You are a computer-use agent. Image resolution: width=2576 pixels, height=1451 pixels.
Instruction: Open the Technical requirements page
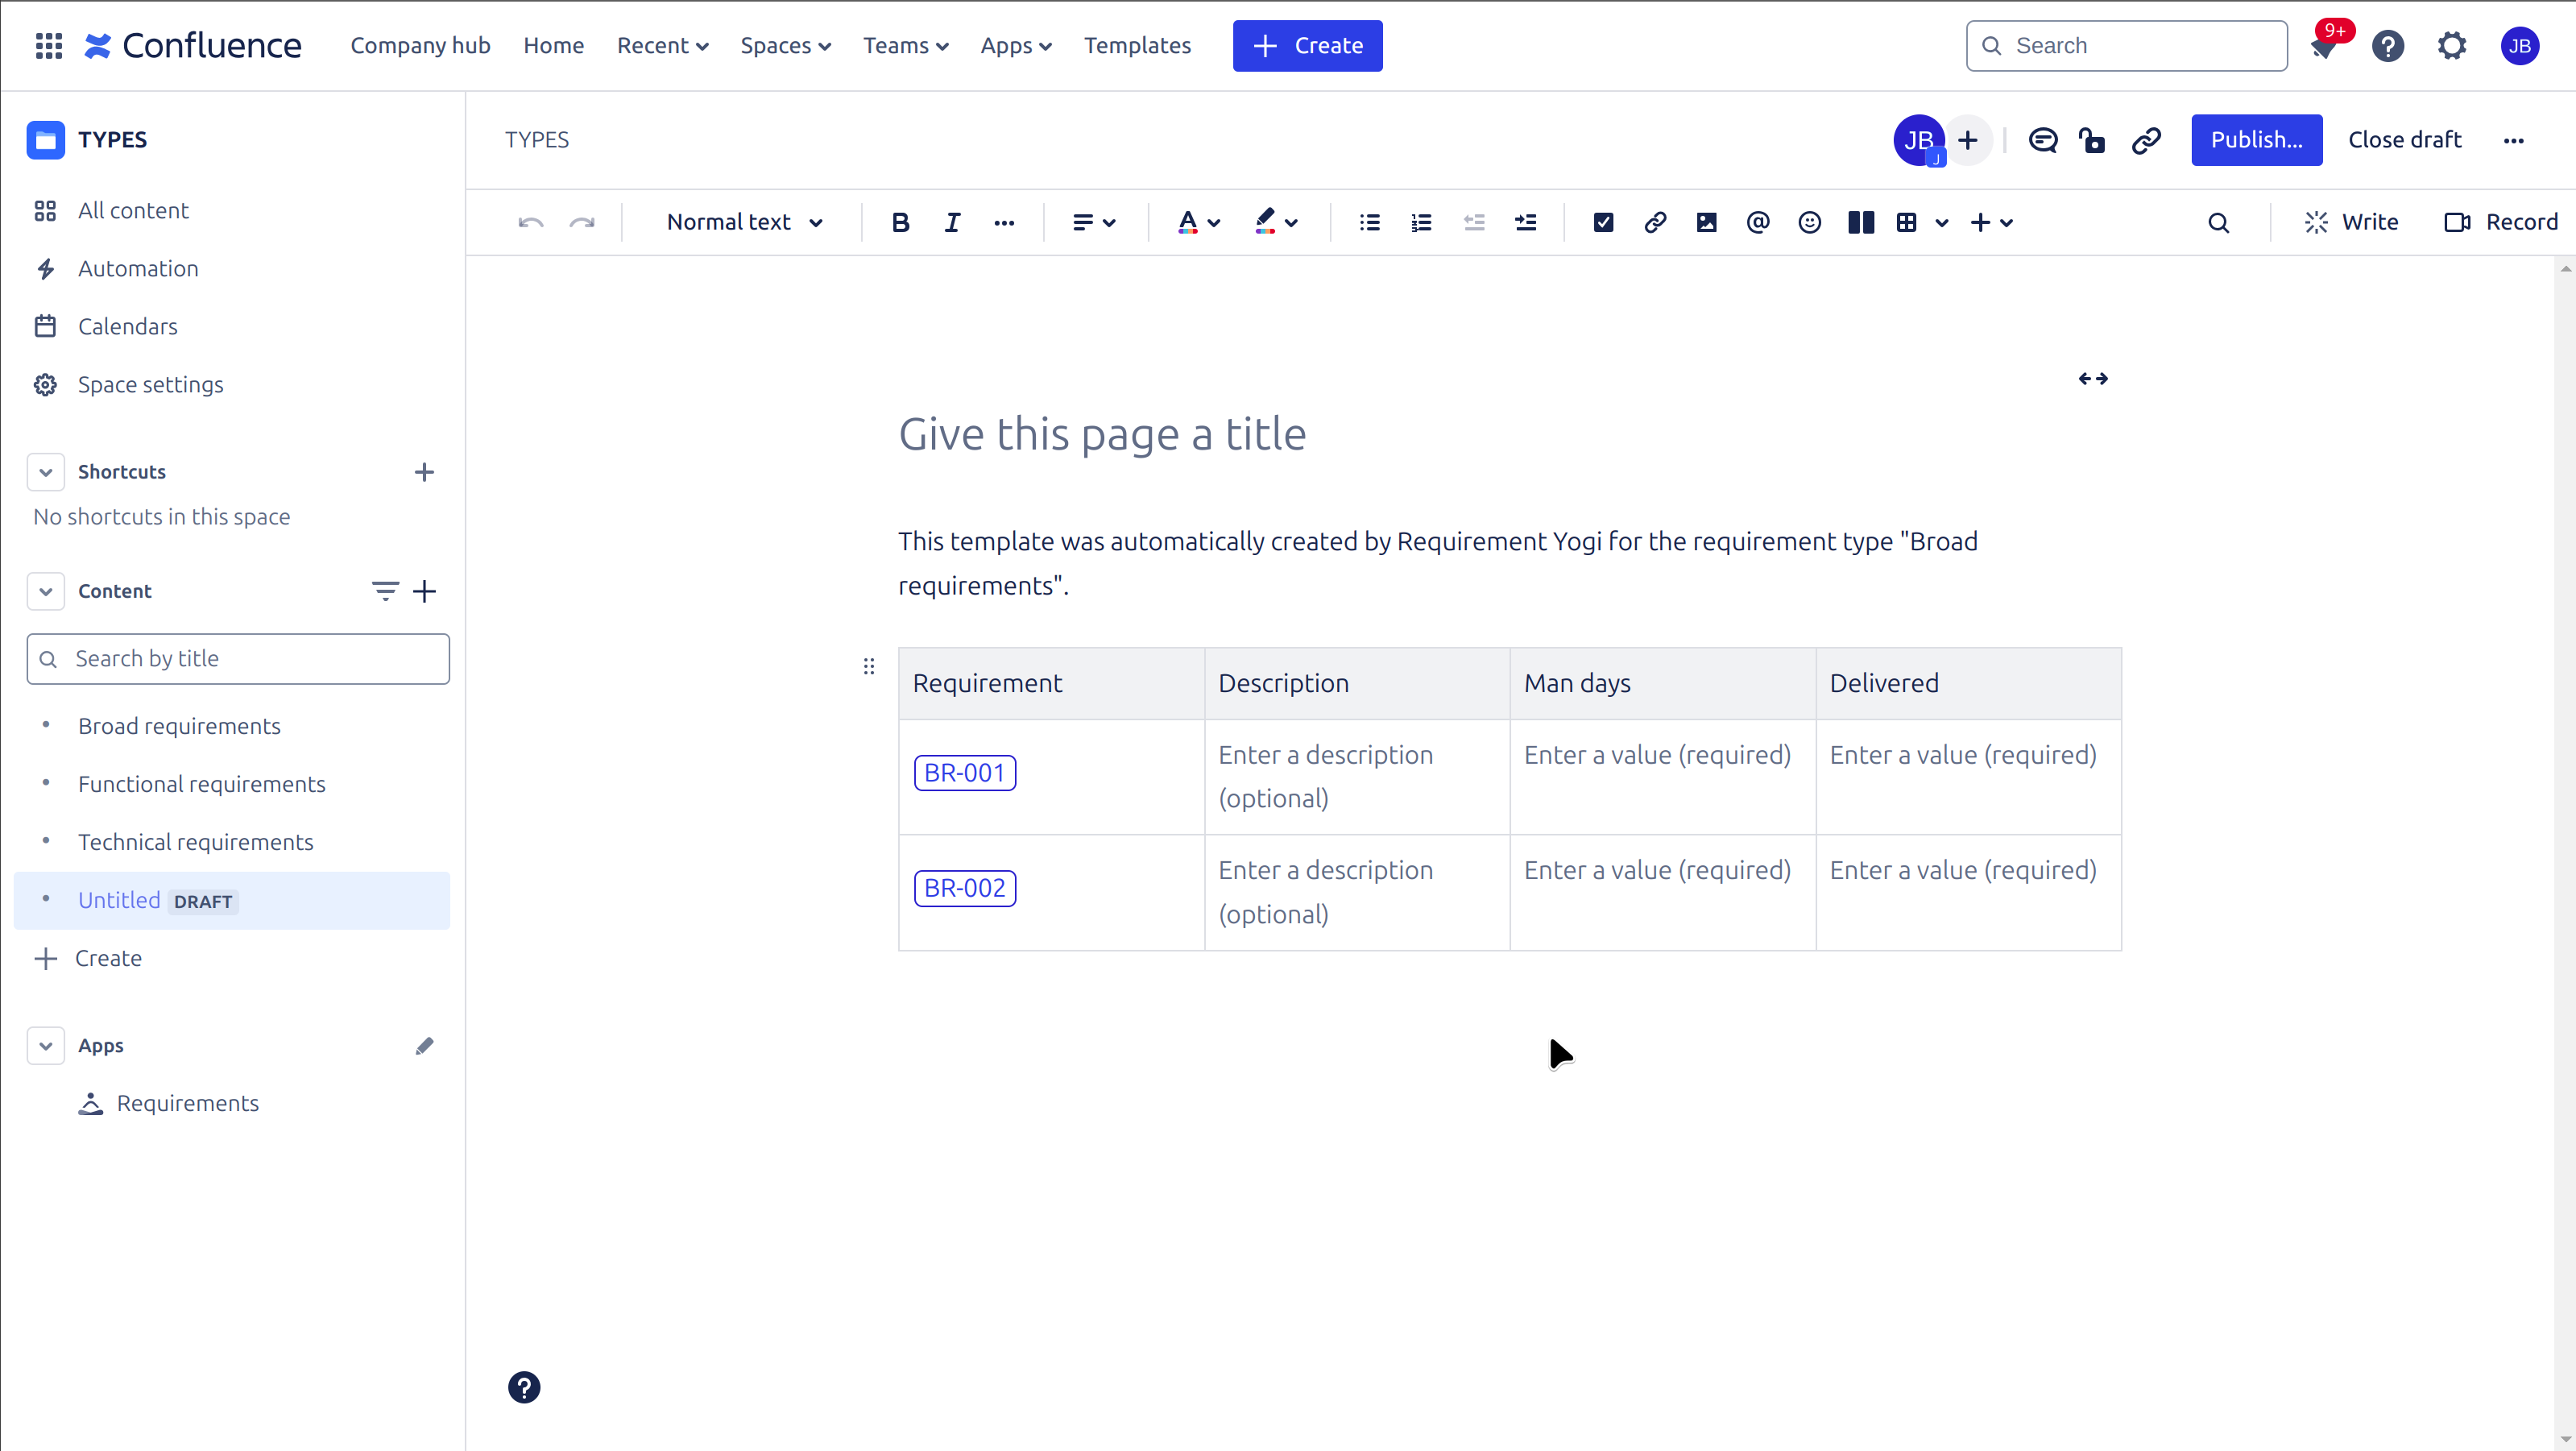pos(196,842)
